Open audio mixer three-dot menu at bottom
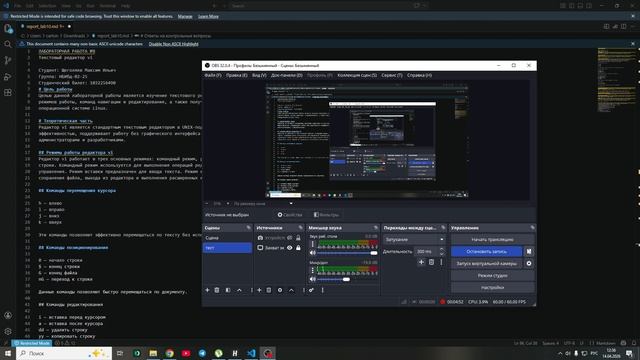The image size is (640, 360). coord(322,290)
